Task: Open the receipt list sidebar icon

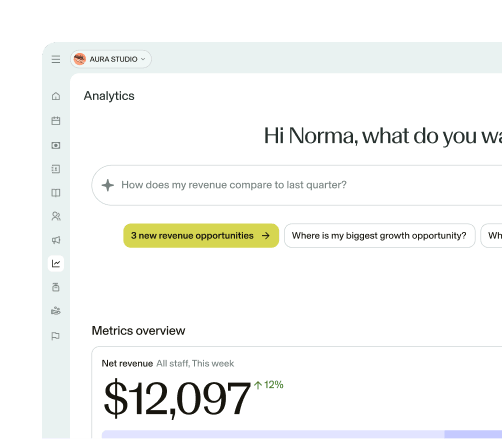Action: click(x=56, y=169)
